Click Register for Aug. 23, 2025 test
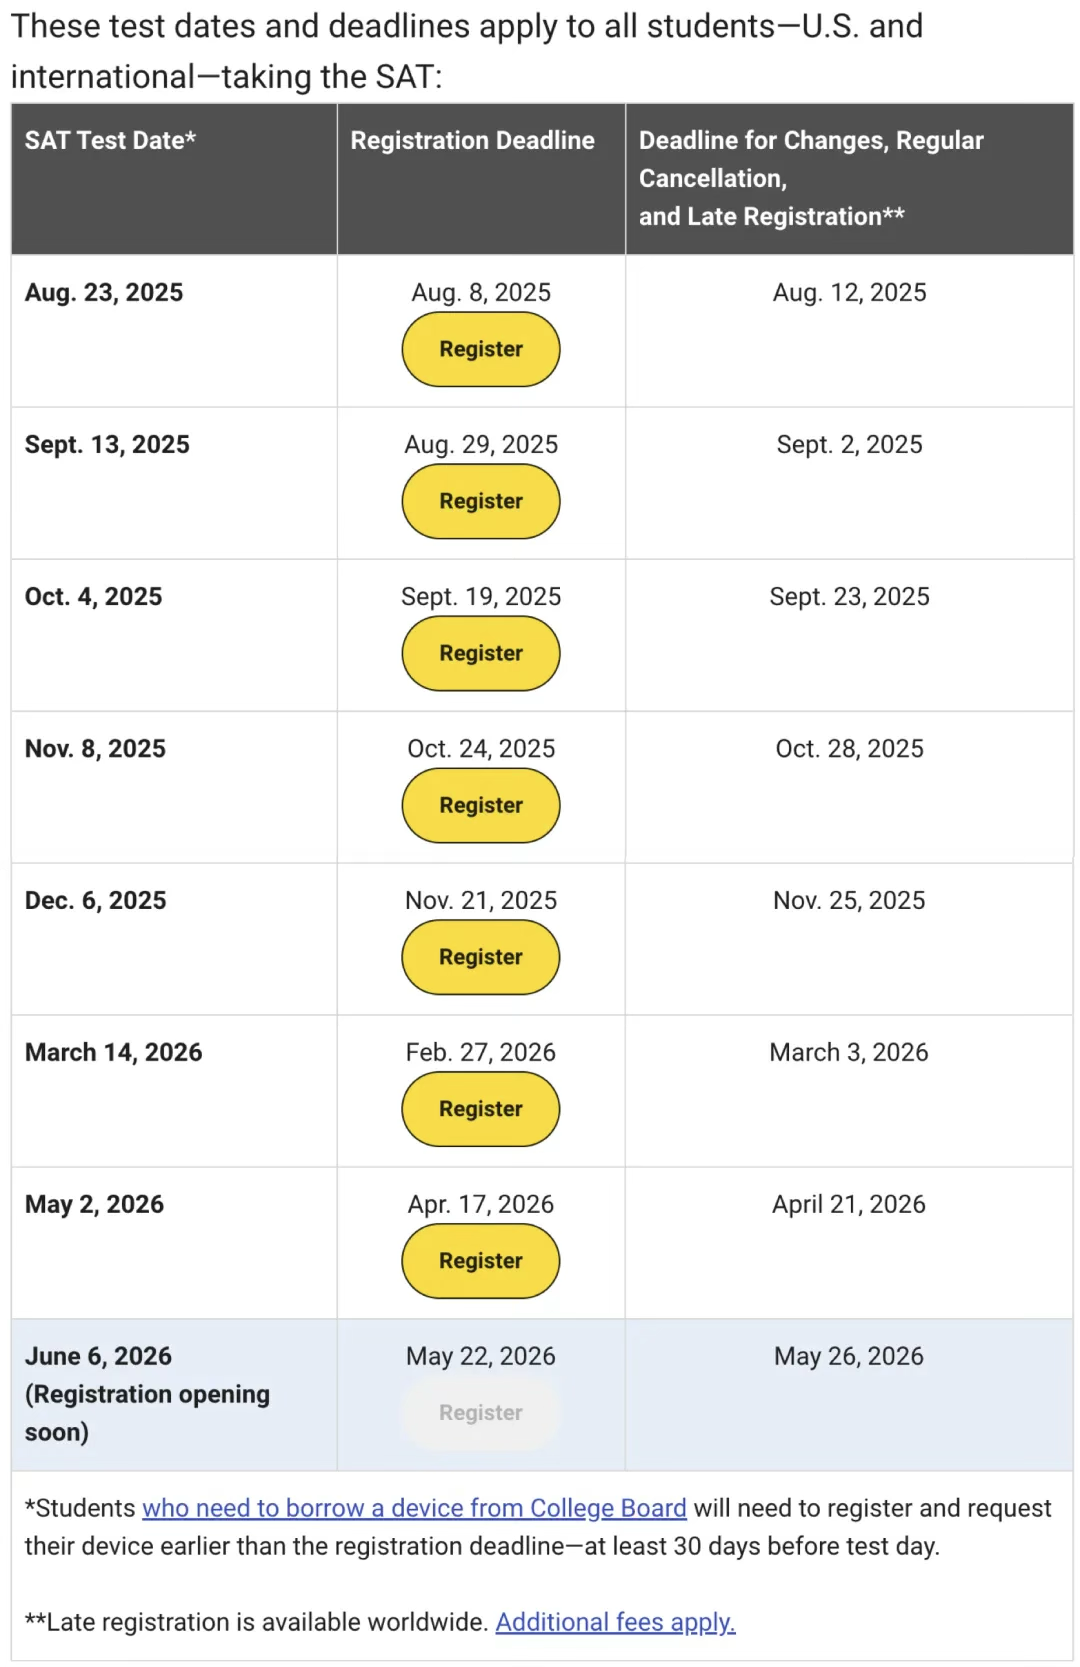1080x1667 pixels. [481, 349]
